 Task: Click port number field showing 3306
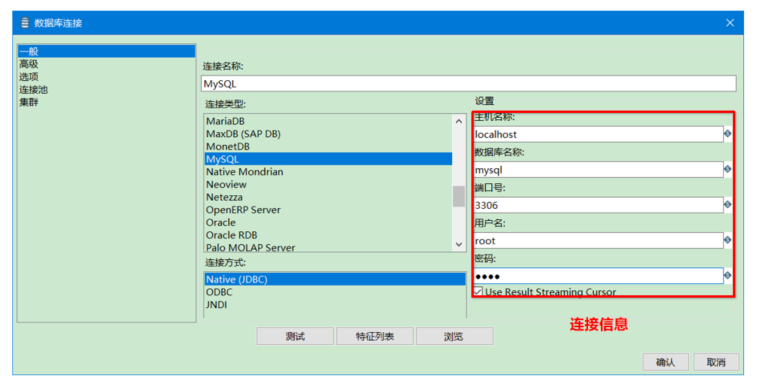(598, 205)
